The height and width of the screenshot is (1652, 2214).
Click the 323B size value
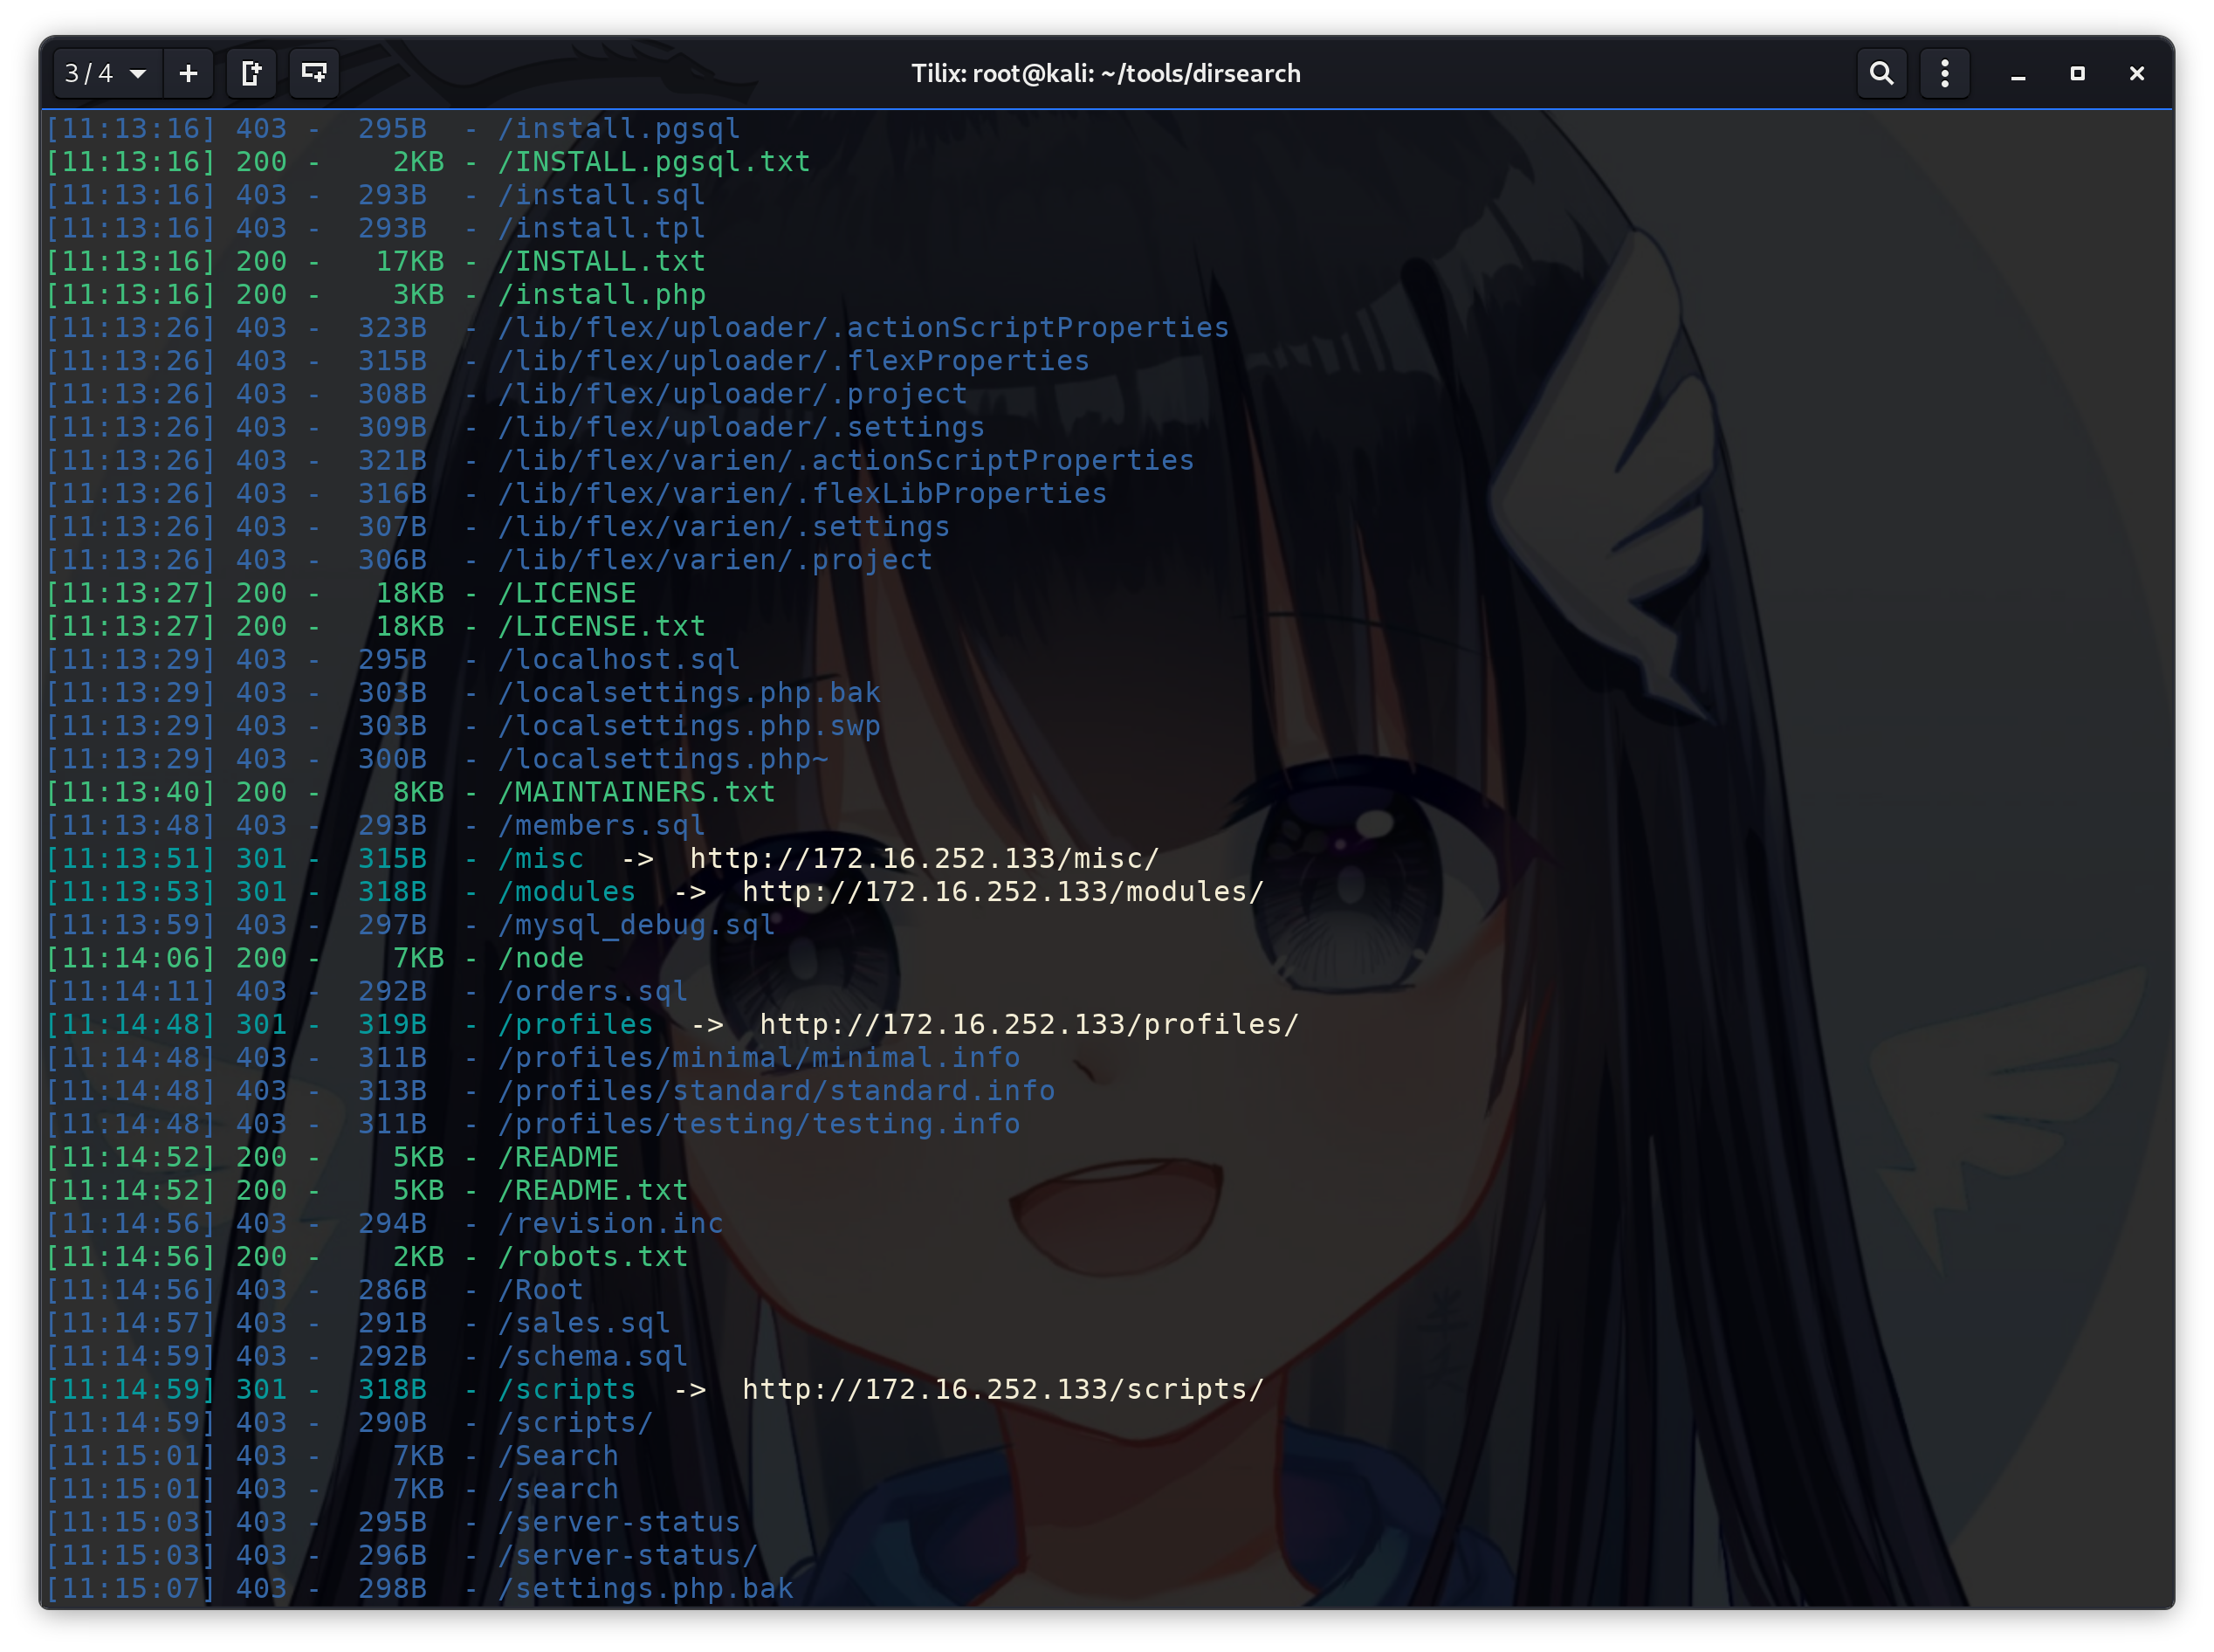click(392, 328)
